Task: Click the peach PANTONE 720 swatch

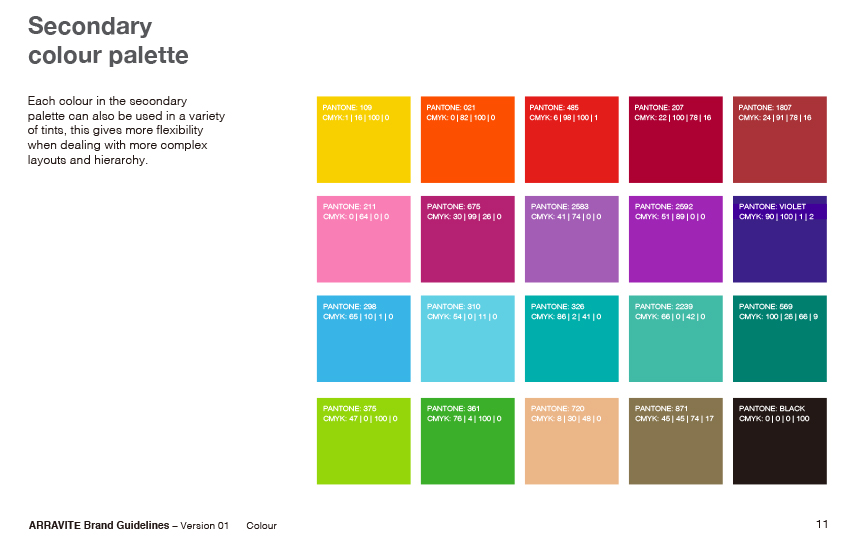Action: (x=571, y=441)
